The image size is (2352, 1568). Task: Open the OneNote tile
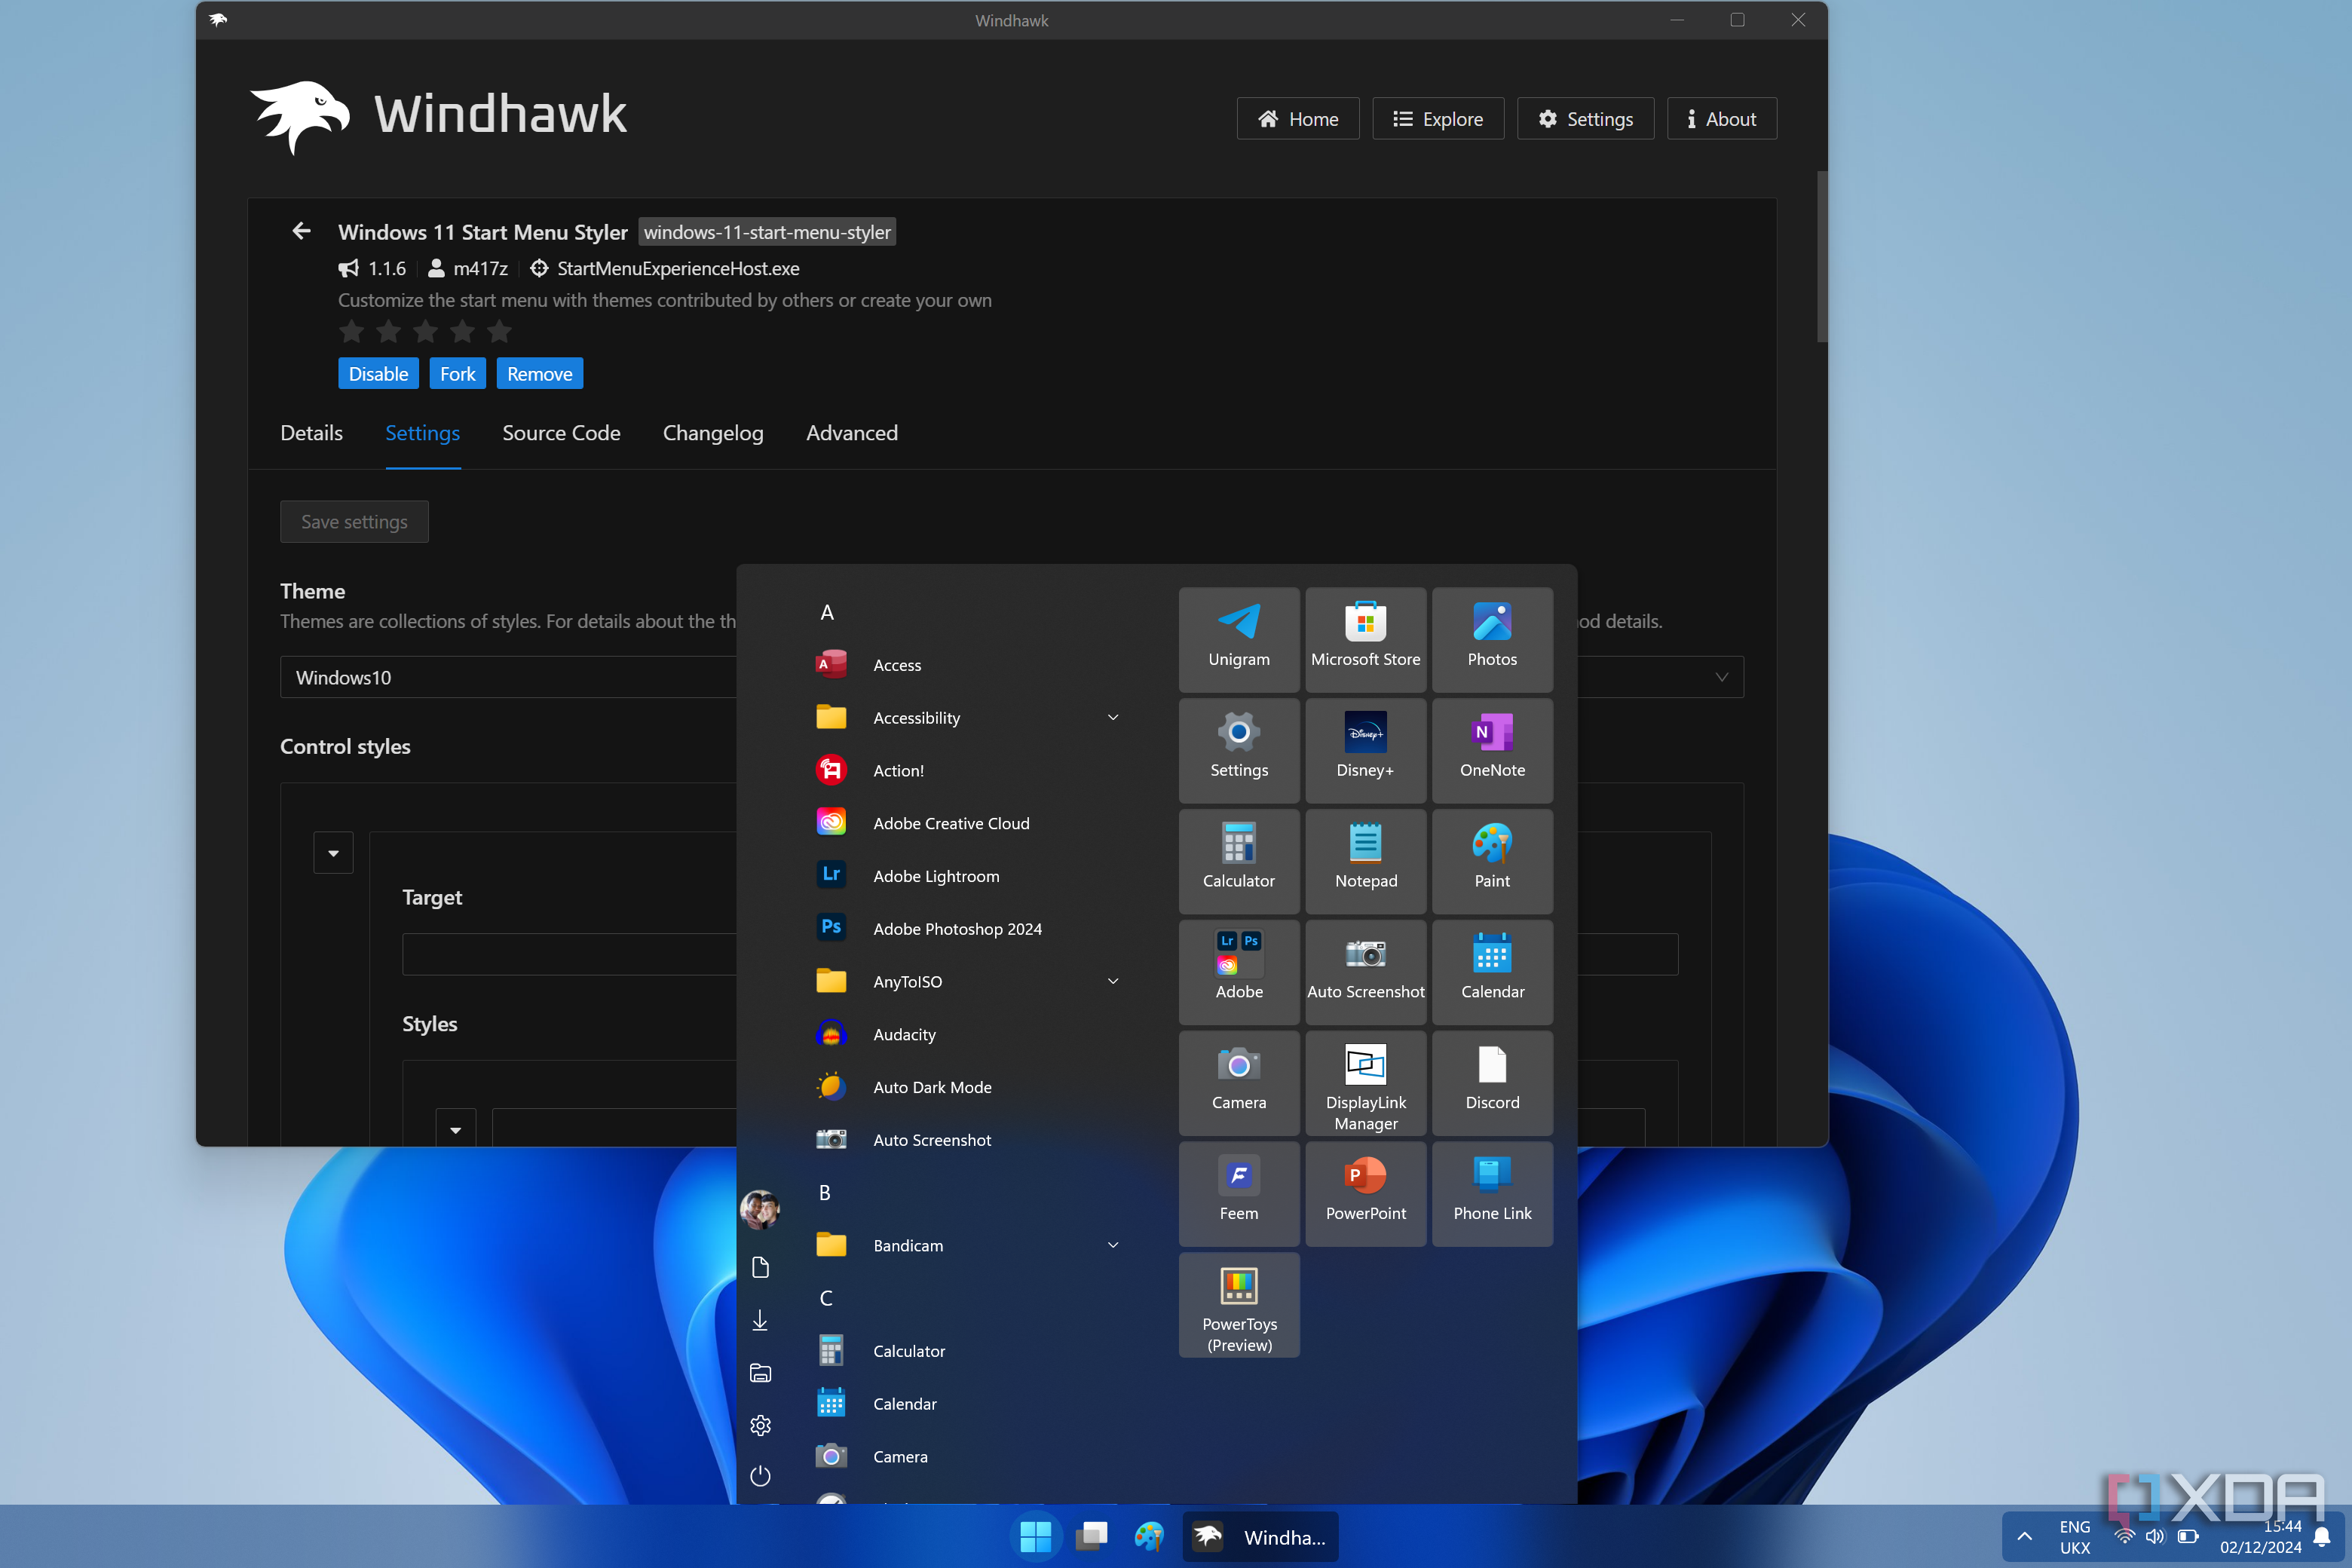point(1492,750)
